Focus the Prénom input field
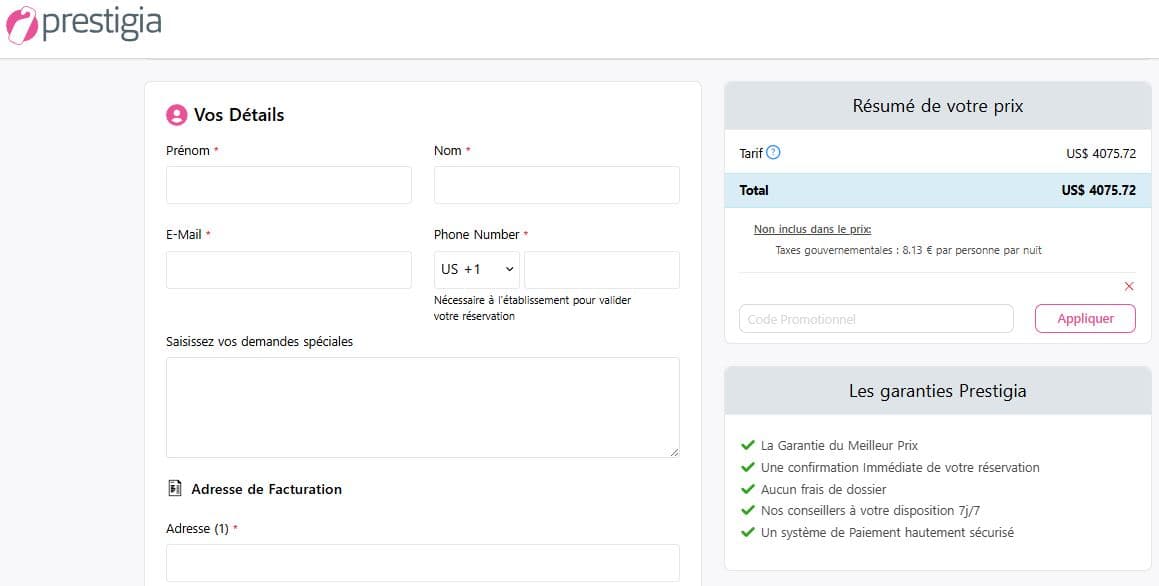This screenshot has height=586, width=1159. pos(288,185)
